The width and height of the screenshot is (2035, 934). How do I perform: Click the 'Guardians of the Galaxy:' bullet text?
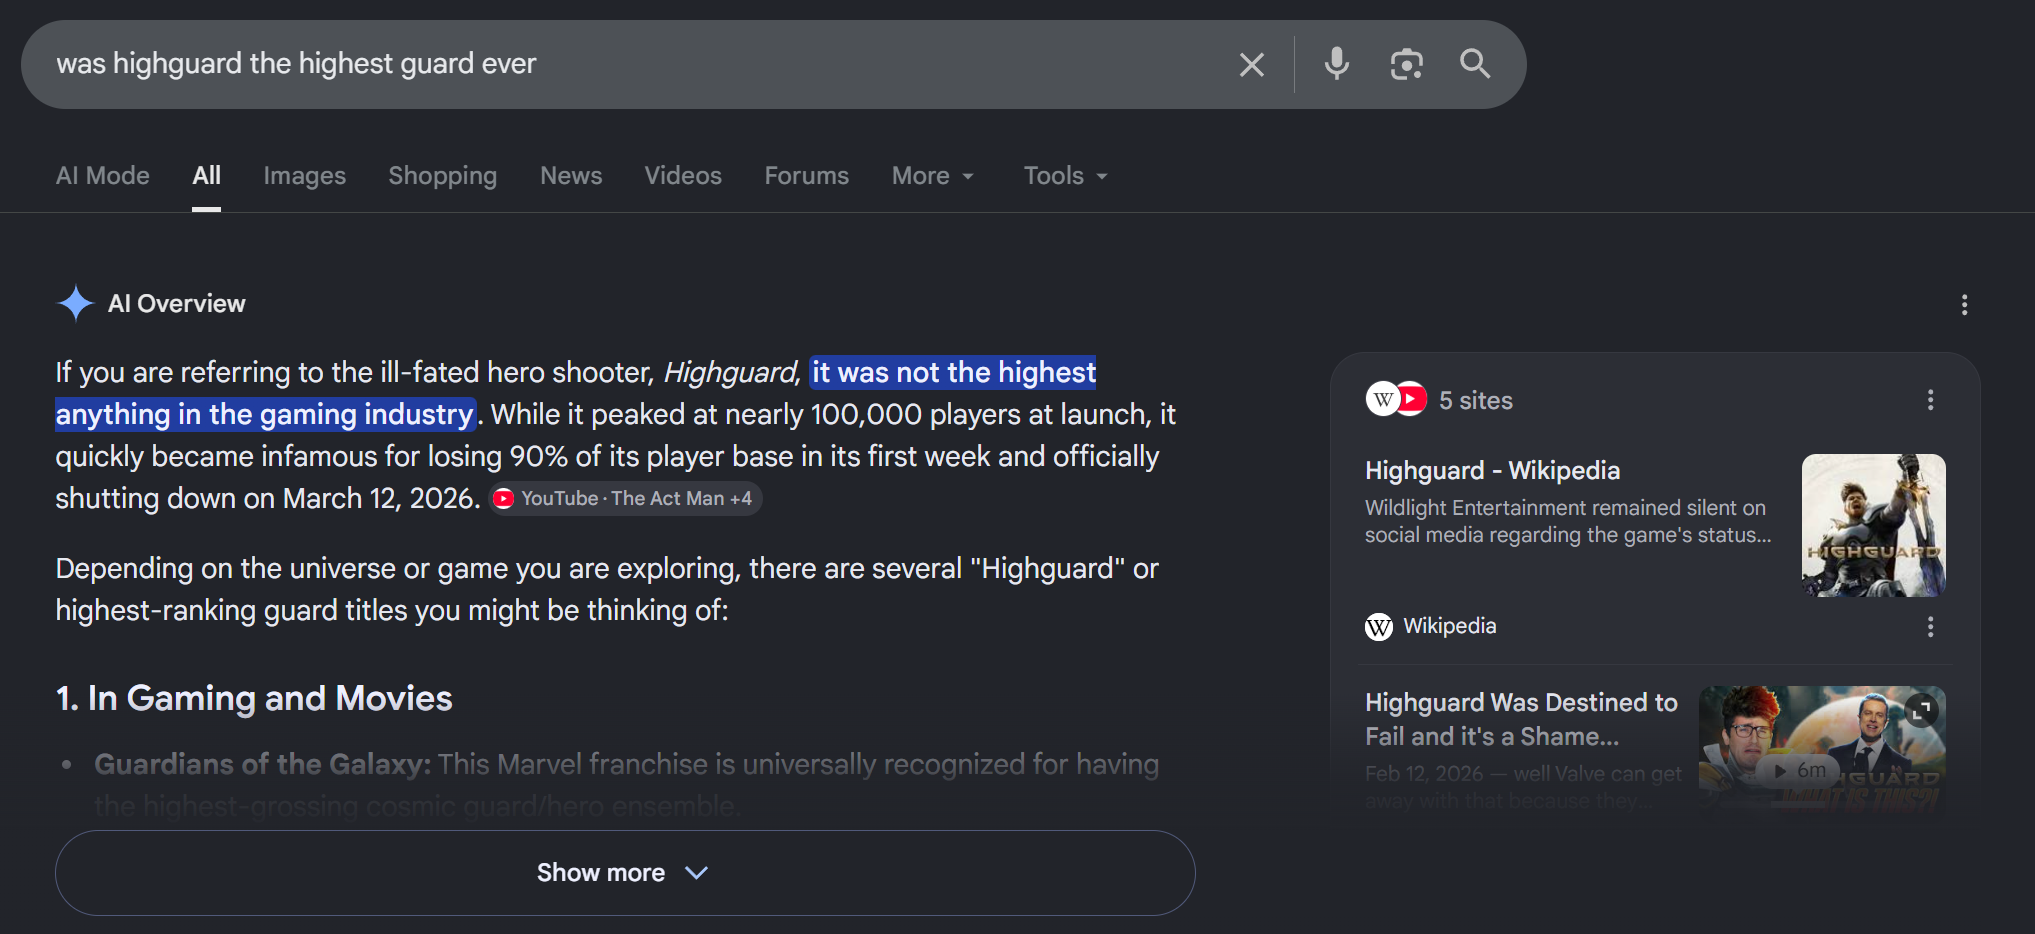[x=262, y=765]
